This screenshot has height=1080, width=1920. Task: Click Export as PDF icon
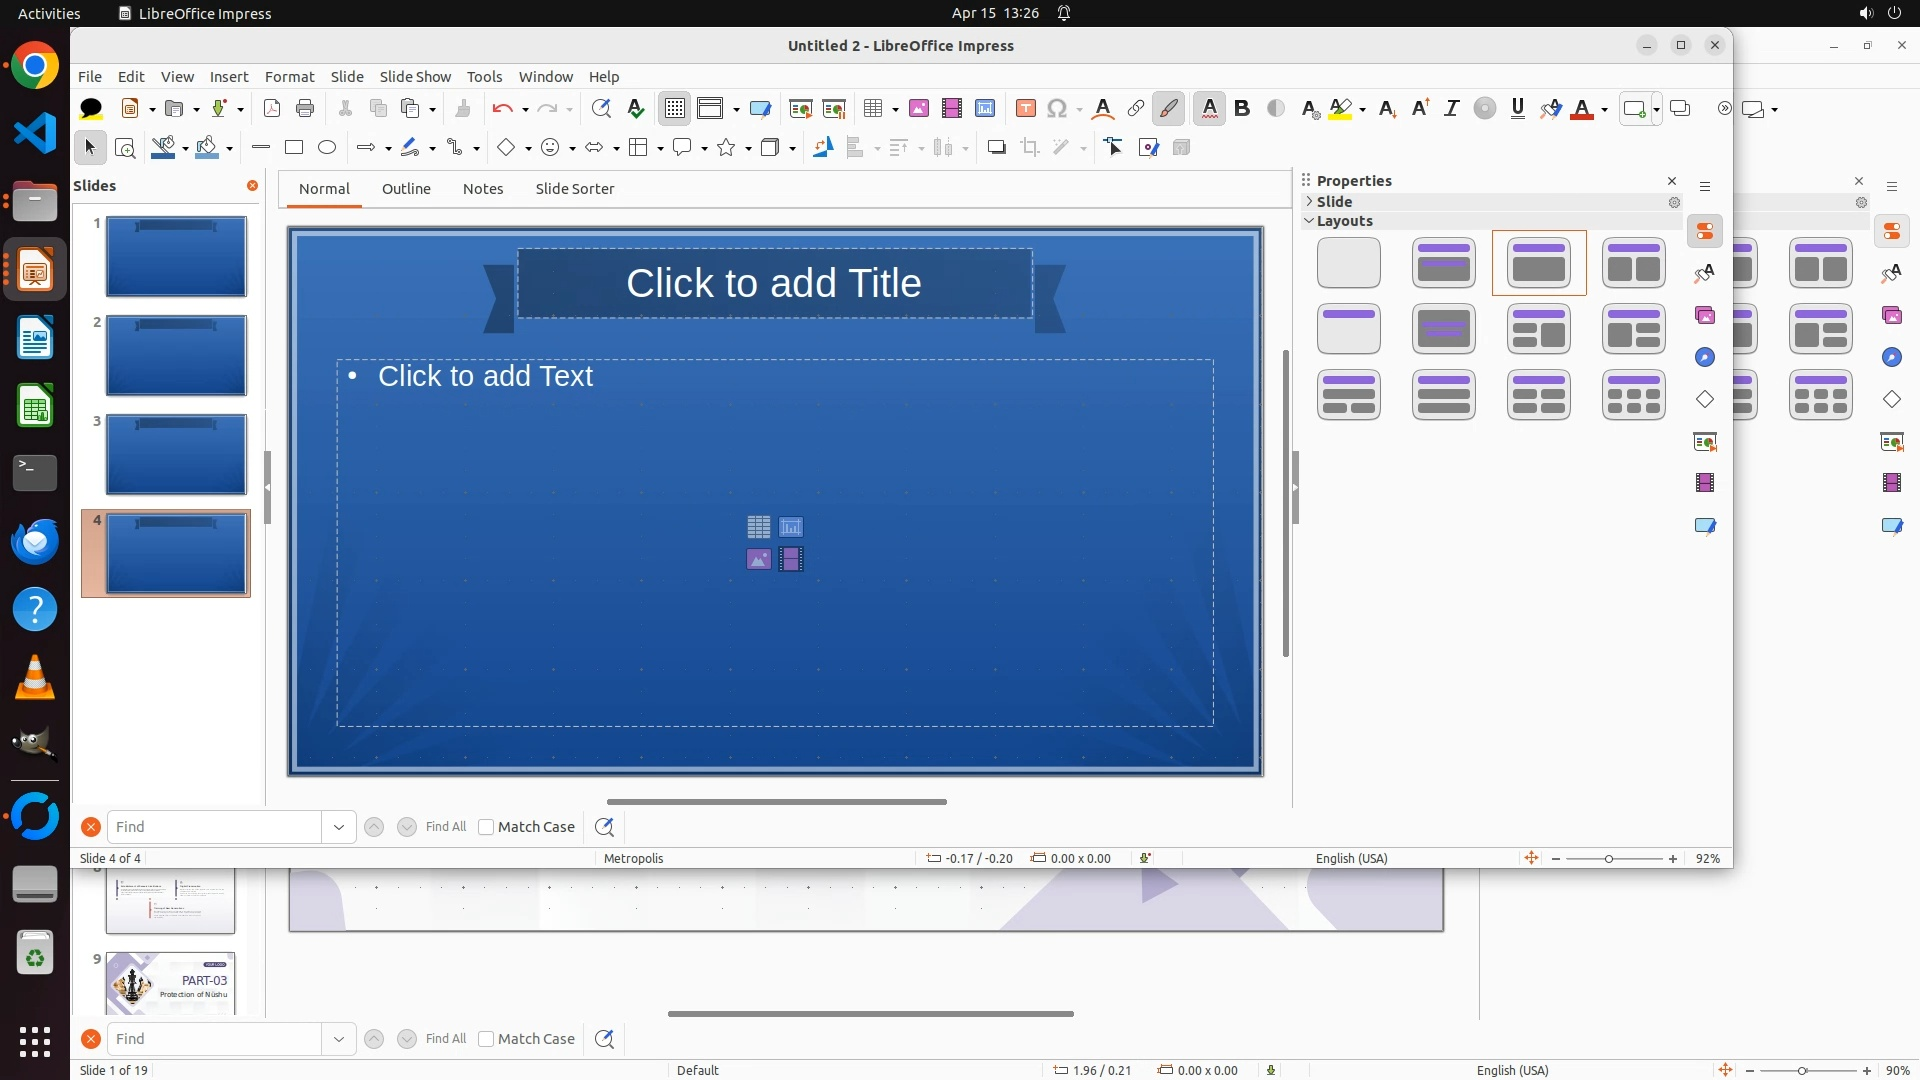(x=272, y=108)
